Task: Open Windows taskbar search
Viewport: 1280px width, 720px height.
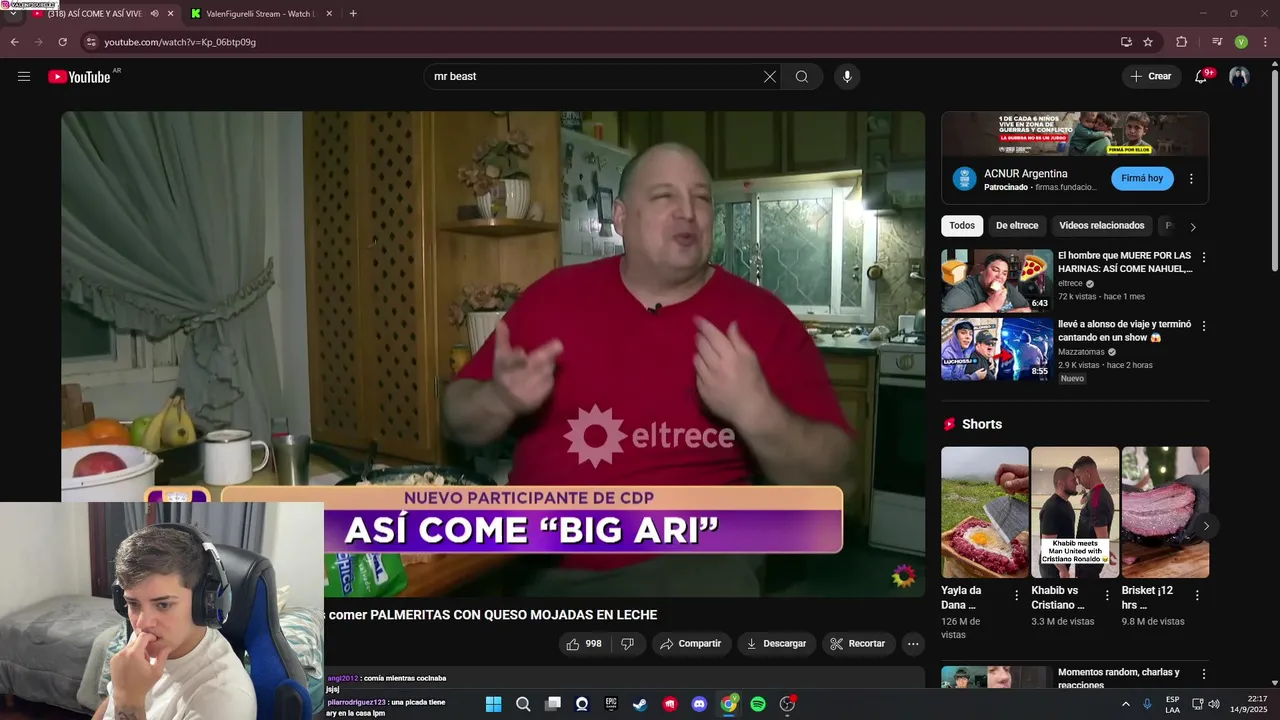Action: (x=523, y=704)
